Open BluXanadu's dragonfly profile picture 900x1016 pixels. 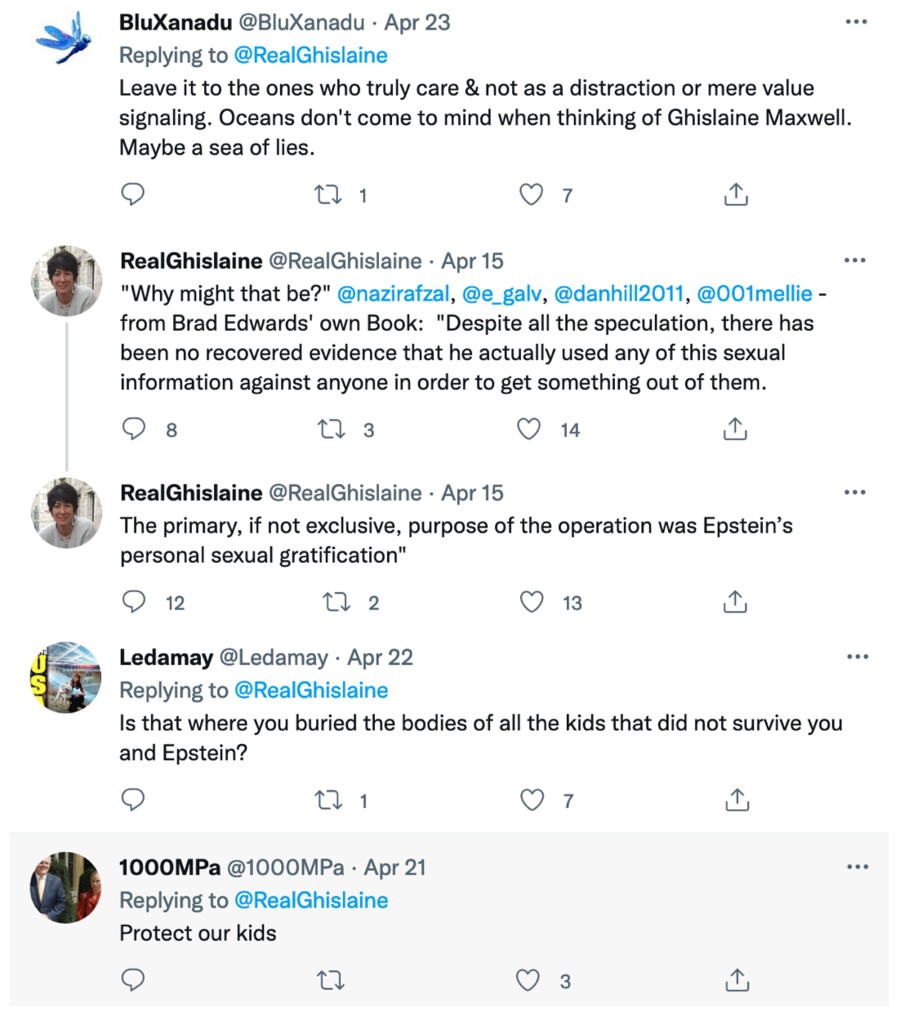click(65, 38)
